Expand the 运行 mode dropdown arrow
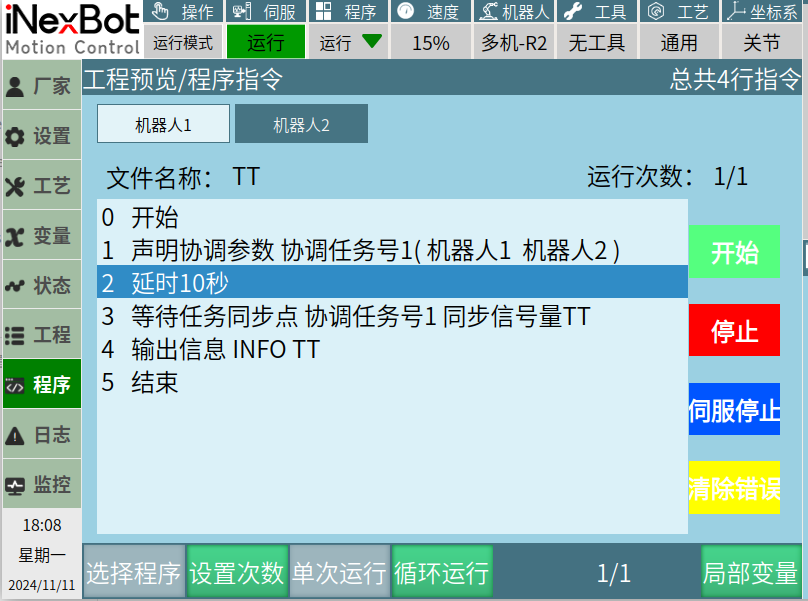The width and height of the screenshot is (808, 601). 372,42
